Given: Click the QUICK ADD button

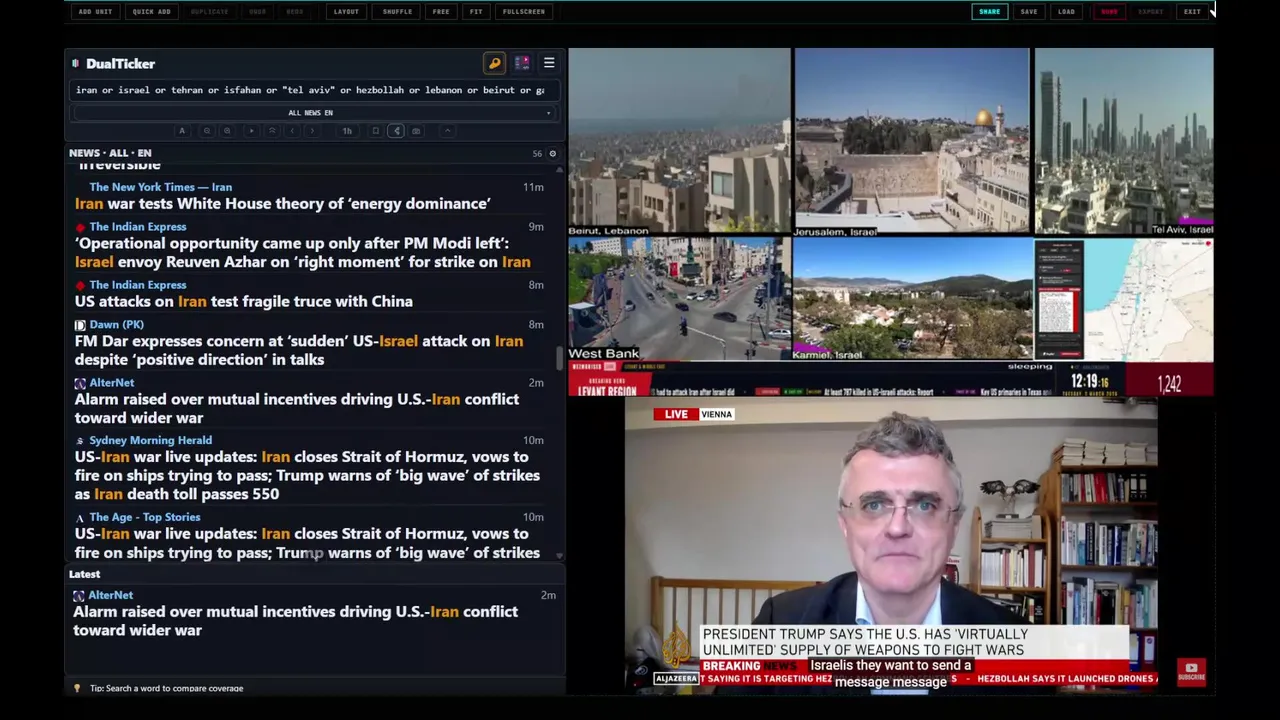Looking at the screenshot, I should [x=152, y=12].
